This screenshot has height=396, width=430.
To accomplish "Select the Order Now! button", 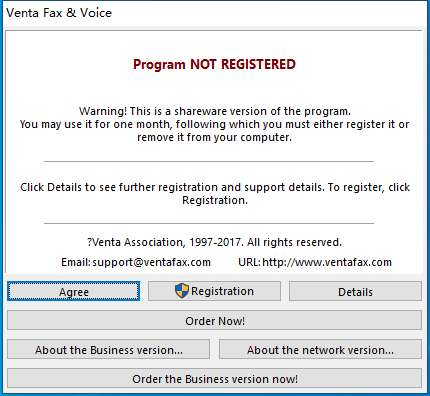I will click(214, 320).
